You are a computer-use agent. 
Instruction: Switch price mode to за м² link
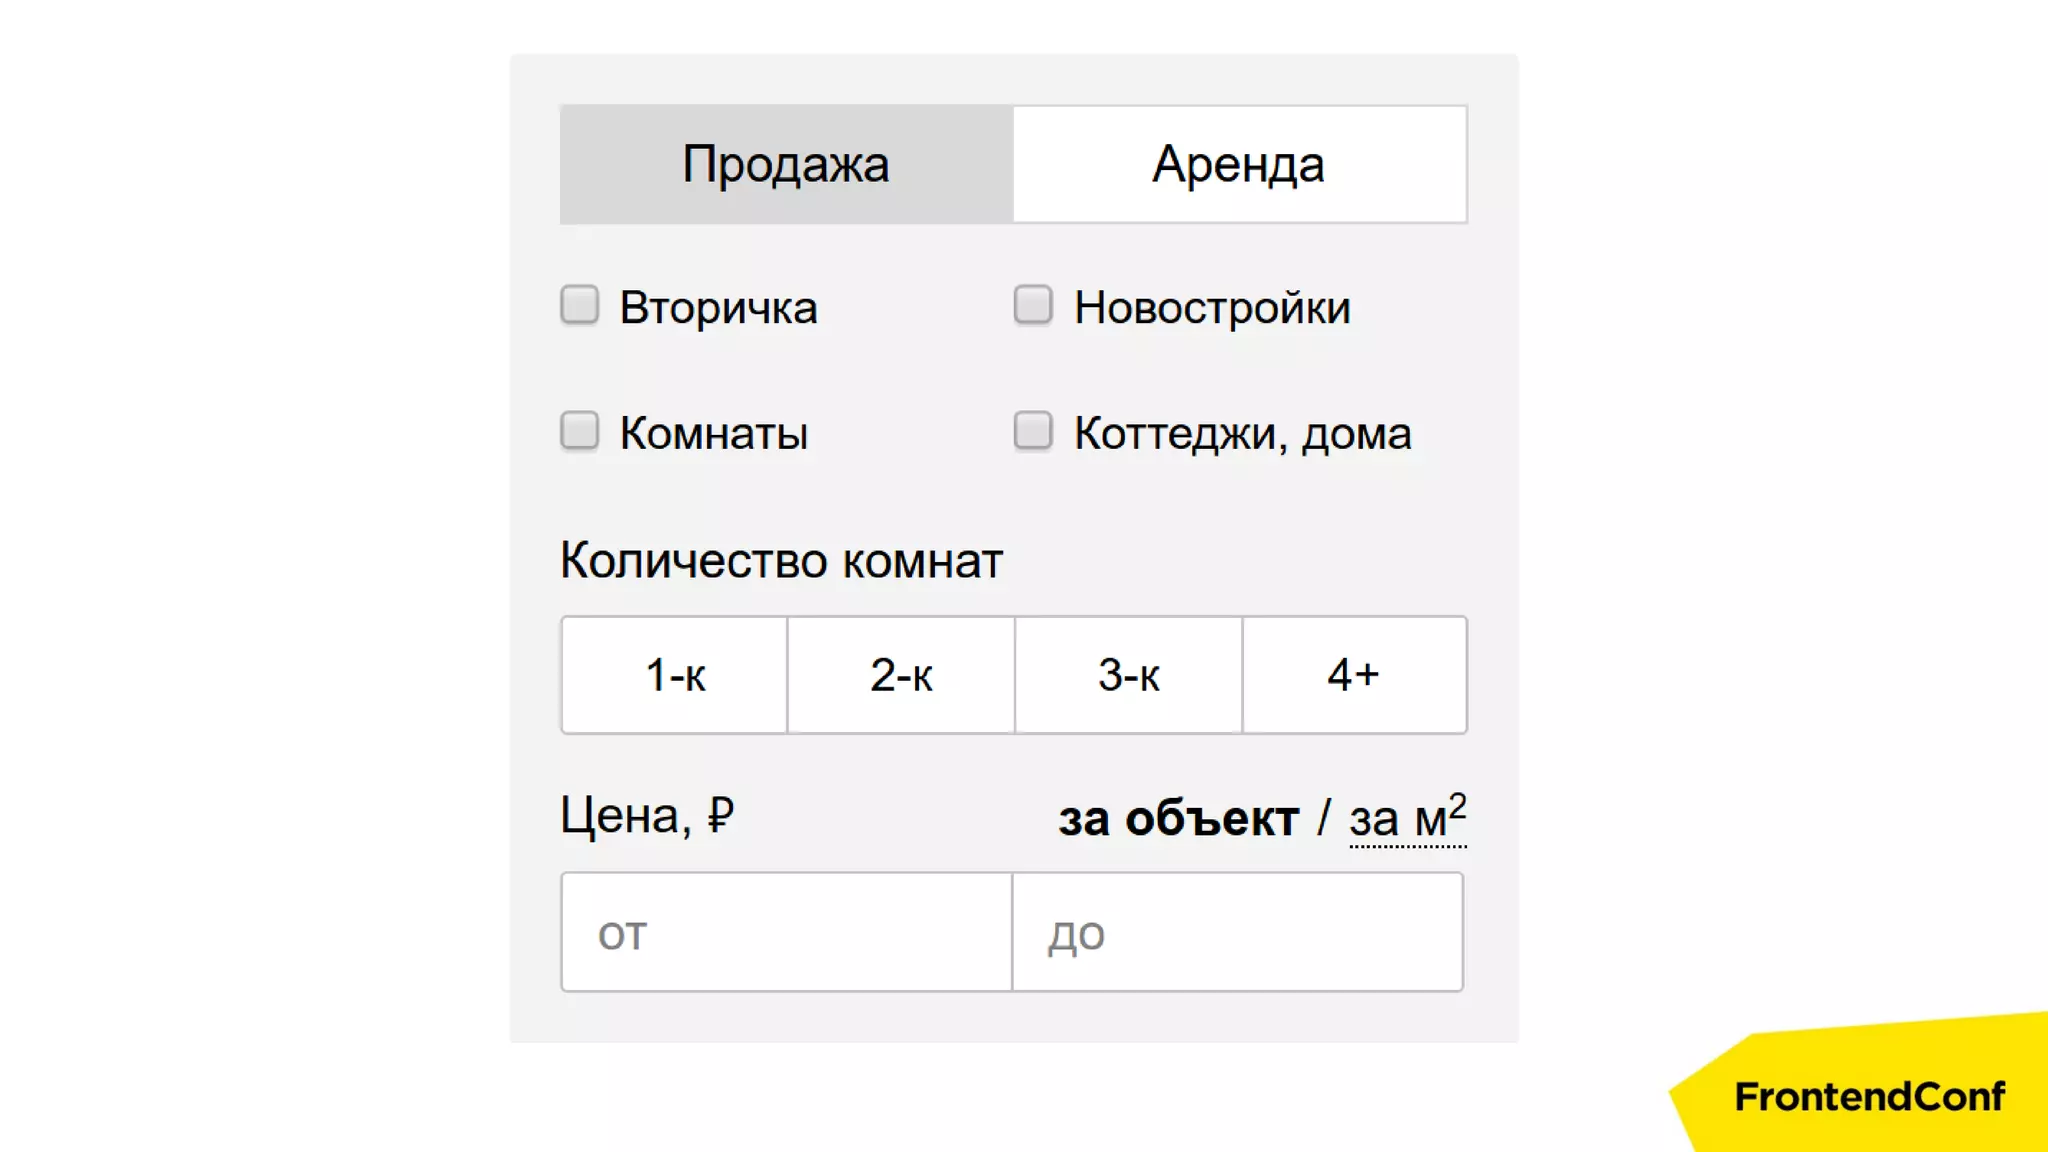1407,819
